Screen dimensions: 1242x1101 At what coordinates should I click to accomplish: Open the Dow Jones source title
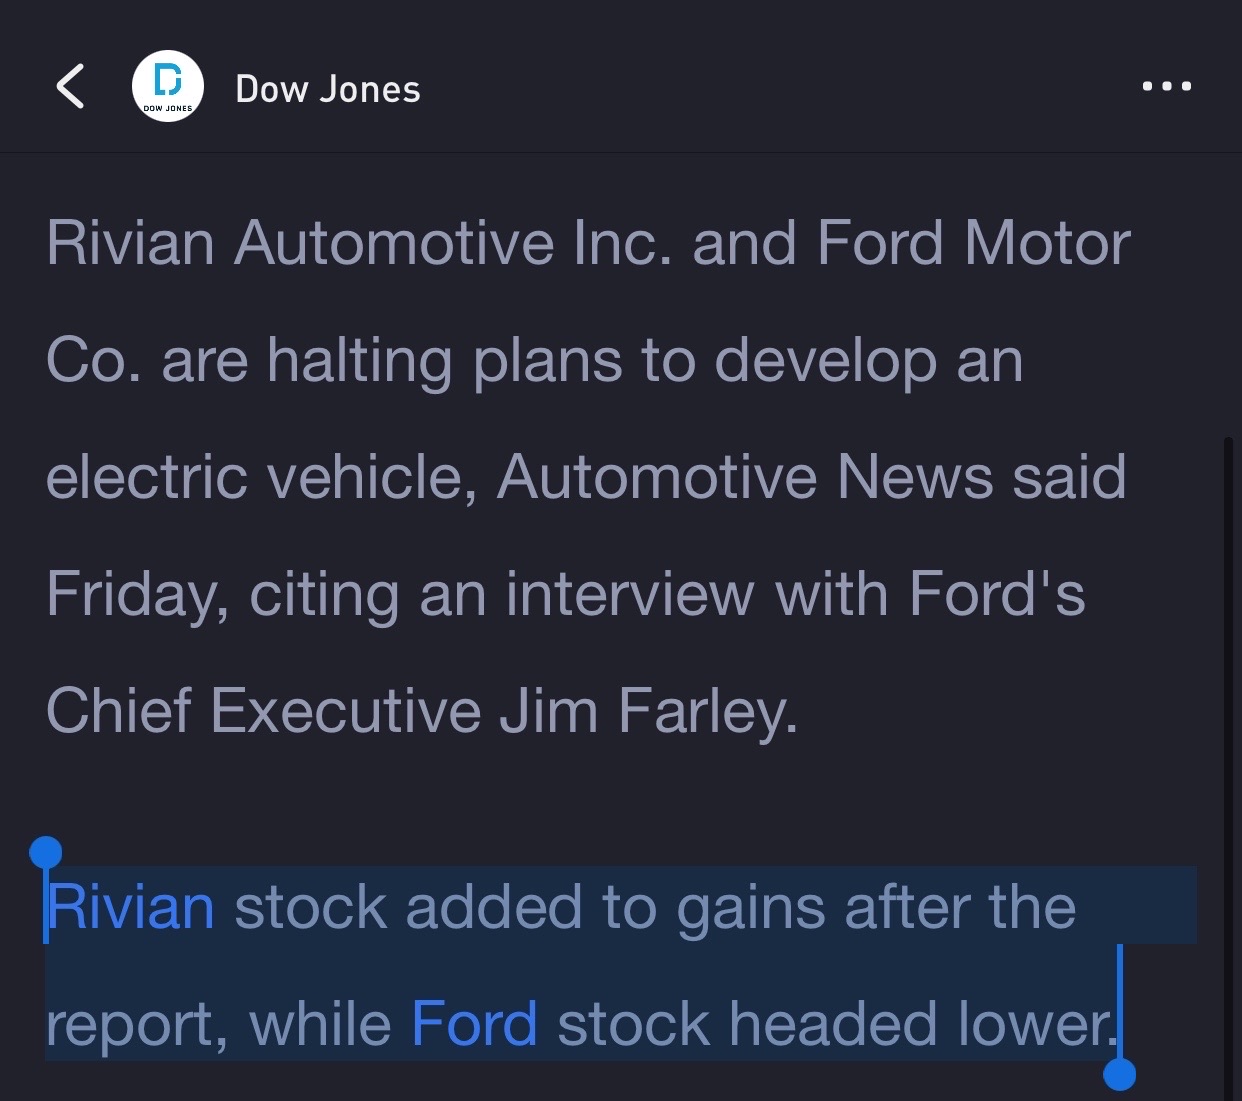click(328, 89)
